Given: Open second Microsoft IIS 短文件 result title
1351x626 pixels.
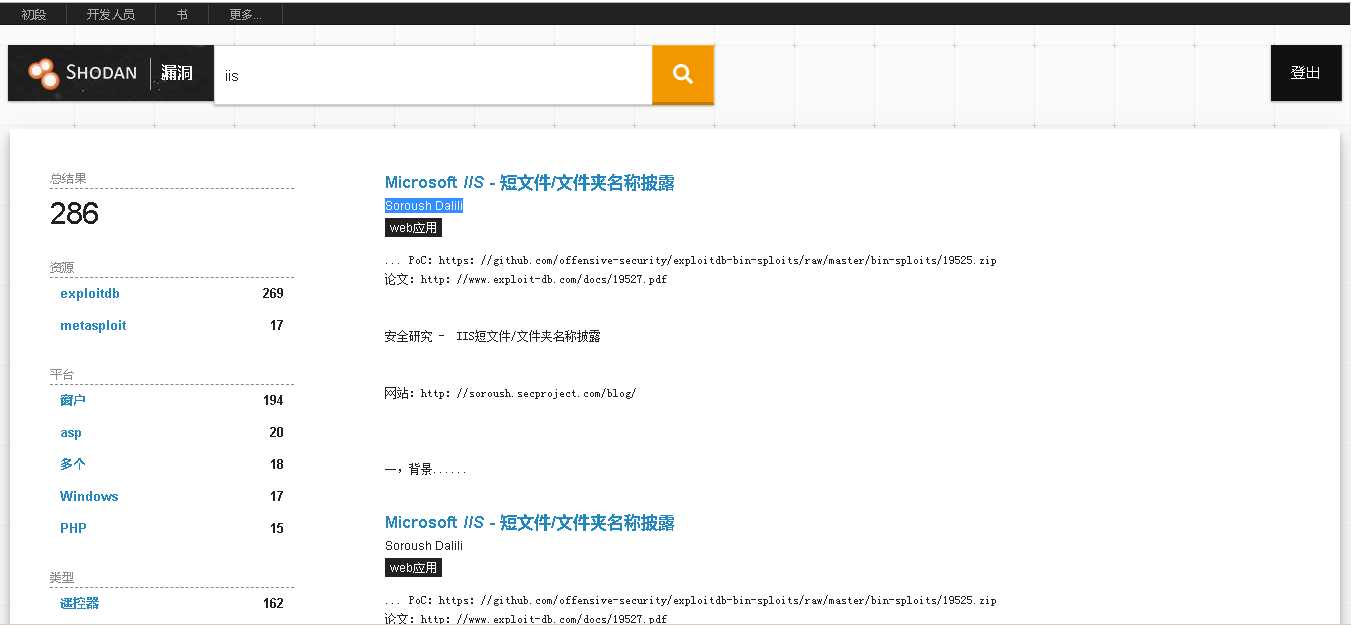Looking at the screenshot, I should click(x=530, y=522).
